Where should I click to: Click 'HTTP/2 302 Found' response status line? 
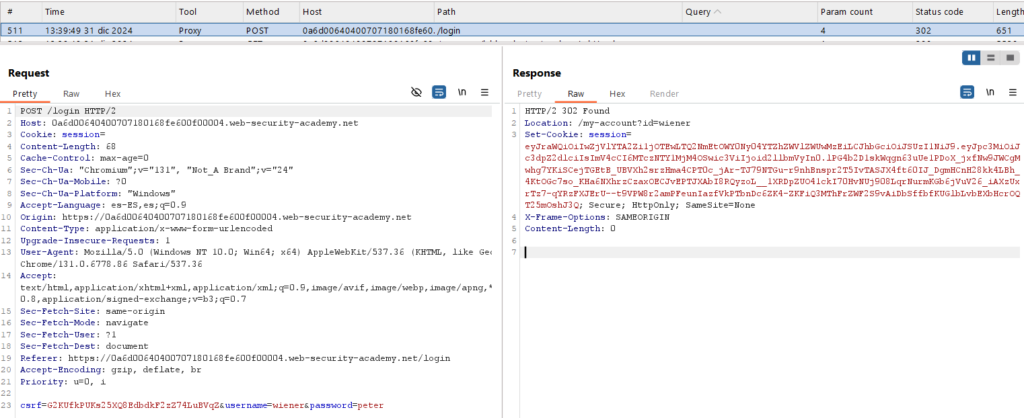tap(568, 111)
